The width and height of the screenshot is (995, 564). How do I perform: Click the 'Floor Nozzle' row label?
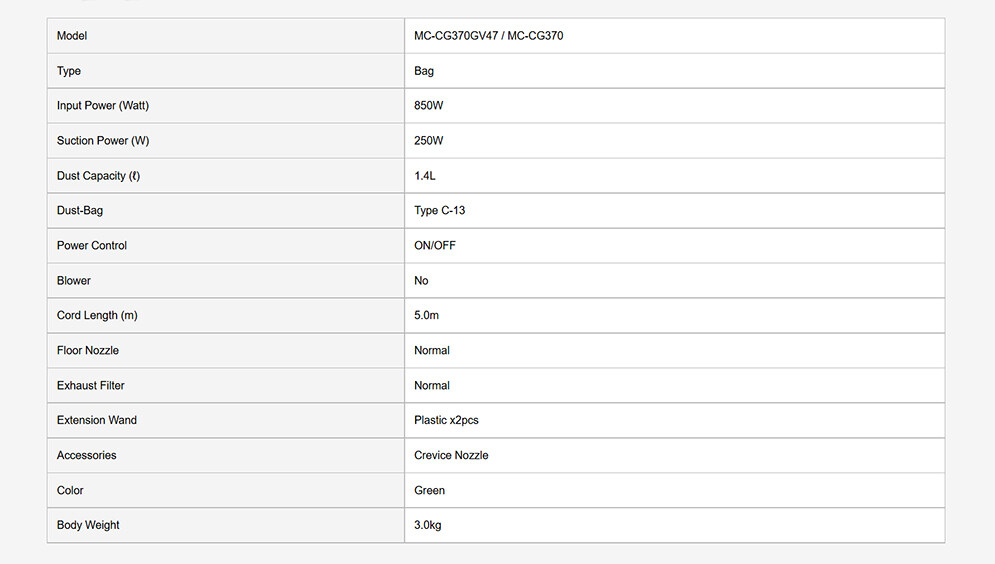click(x=88, y=351)
